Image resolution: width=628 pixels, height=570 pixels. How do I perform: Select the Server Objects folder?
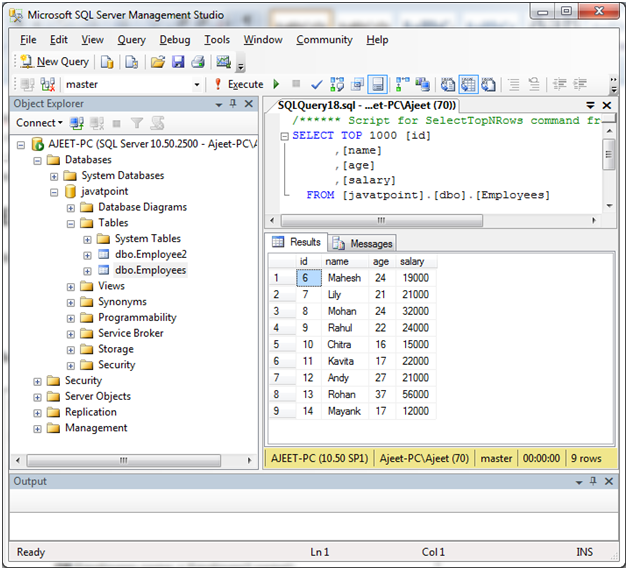point(98,397)
